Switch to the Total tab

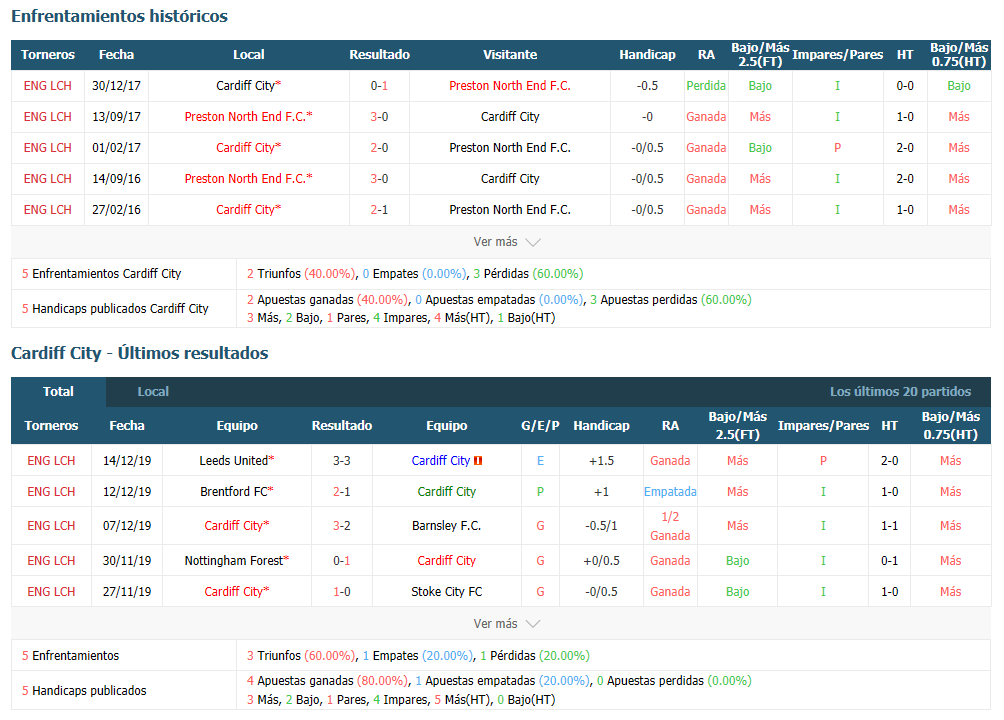pos(58,392)
